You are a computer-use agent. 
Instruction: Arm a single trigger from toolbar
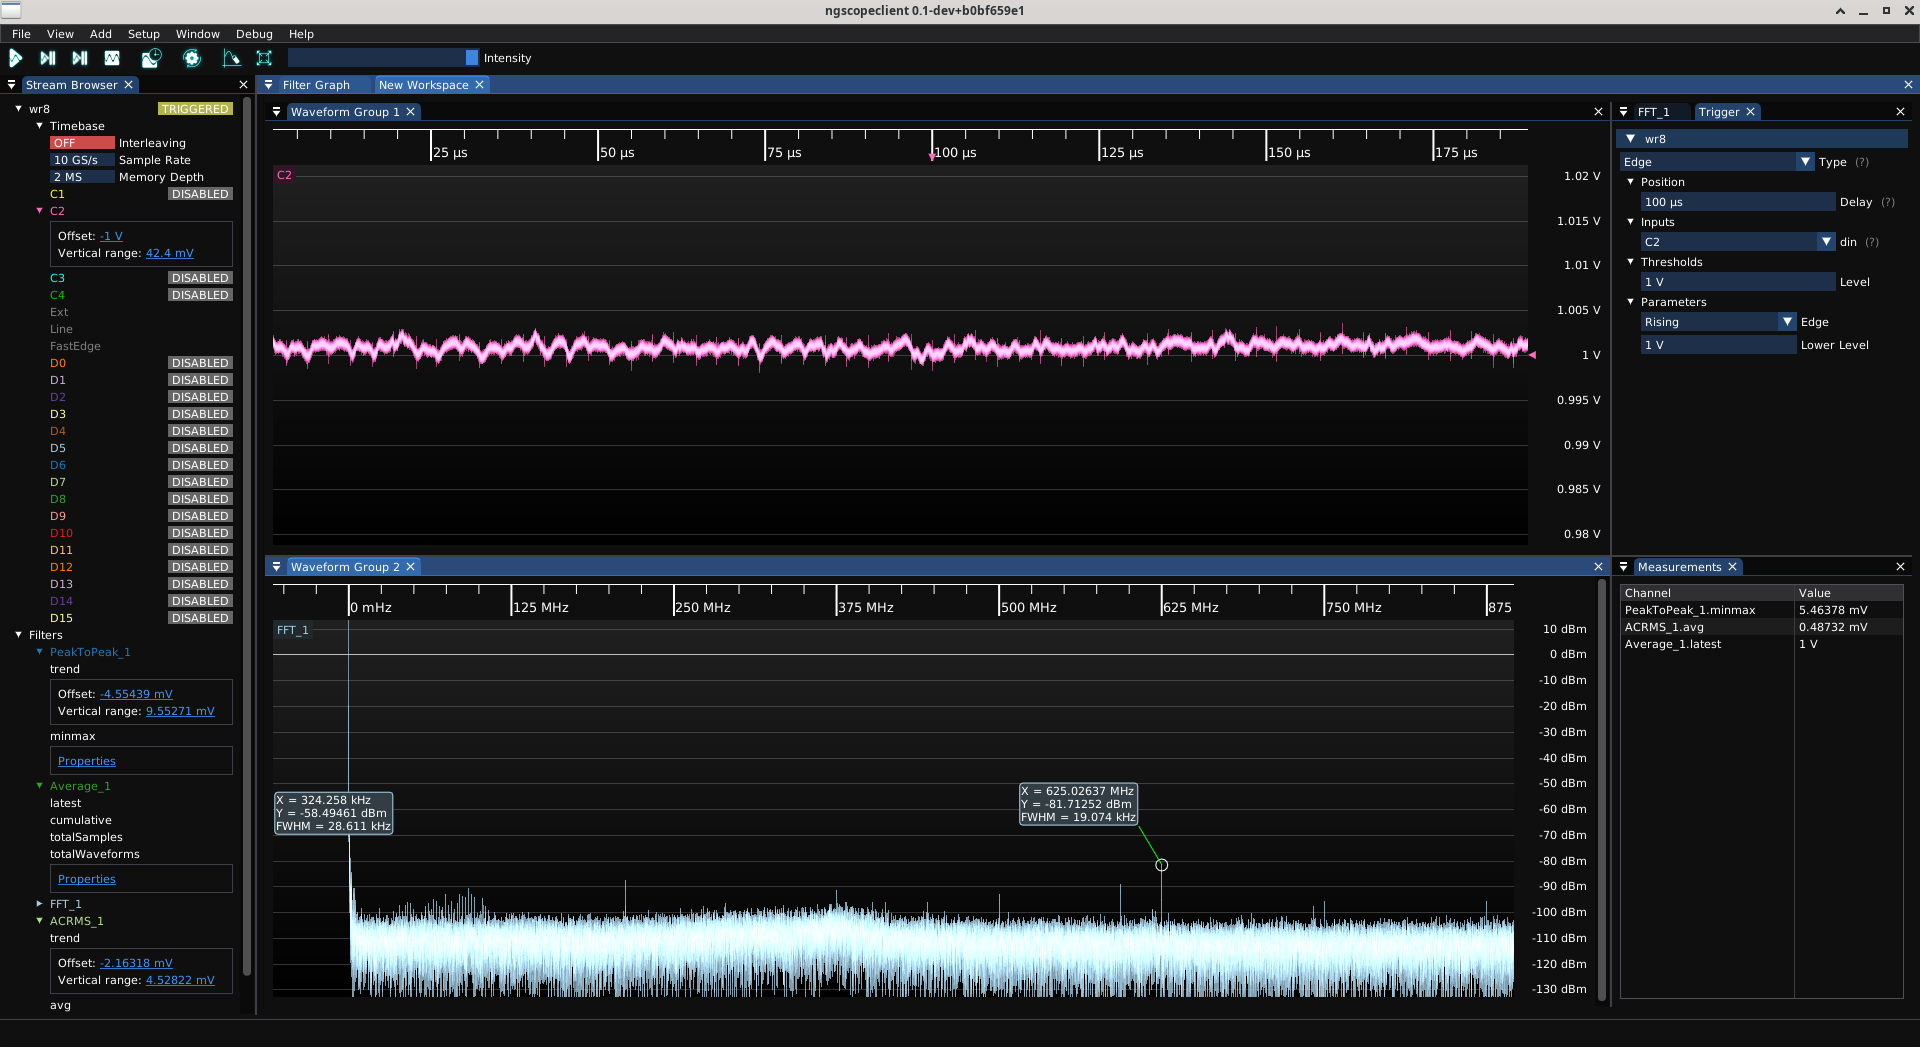pos(47,58)
